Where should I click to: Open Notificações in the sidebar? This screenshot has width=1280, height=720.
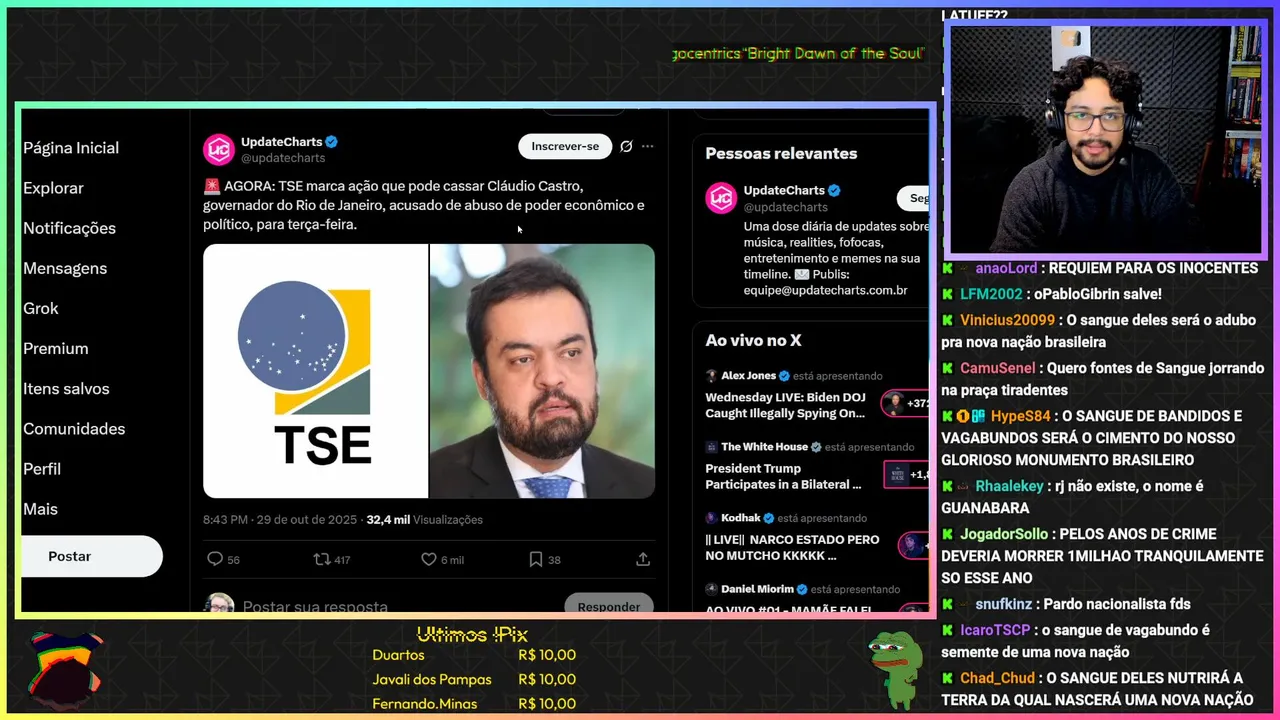[x=69, y=228]
